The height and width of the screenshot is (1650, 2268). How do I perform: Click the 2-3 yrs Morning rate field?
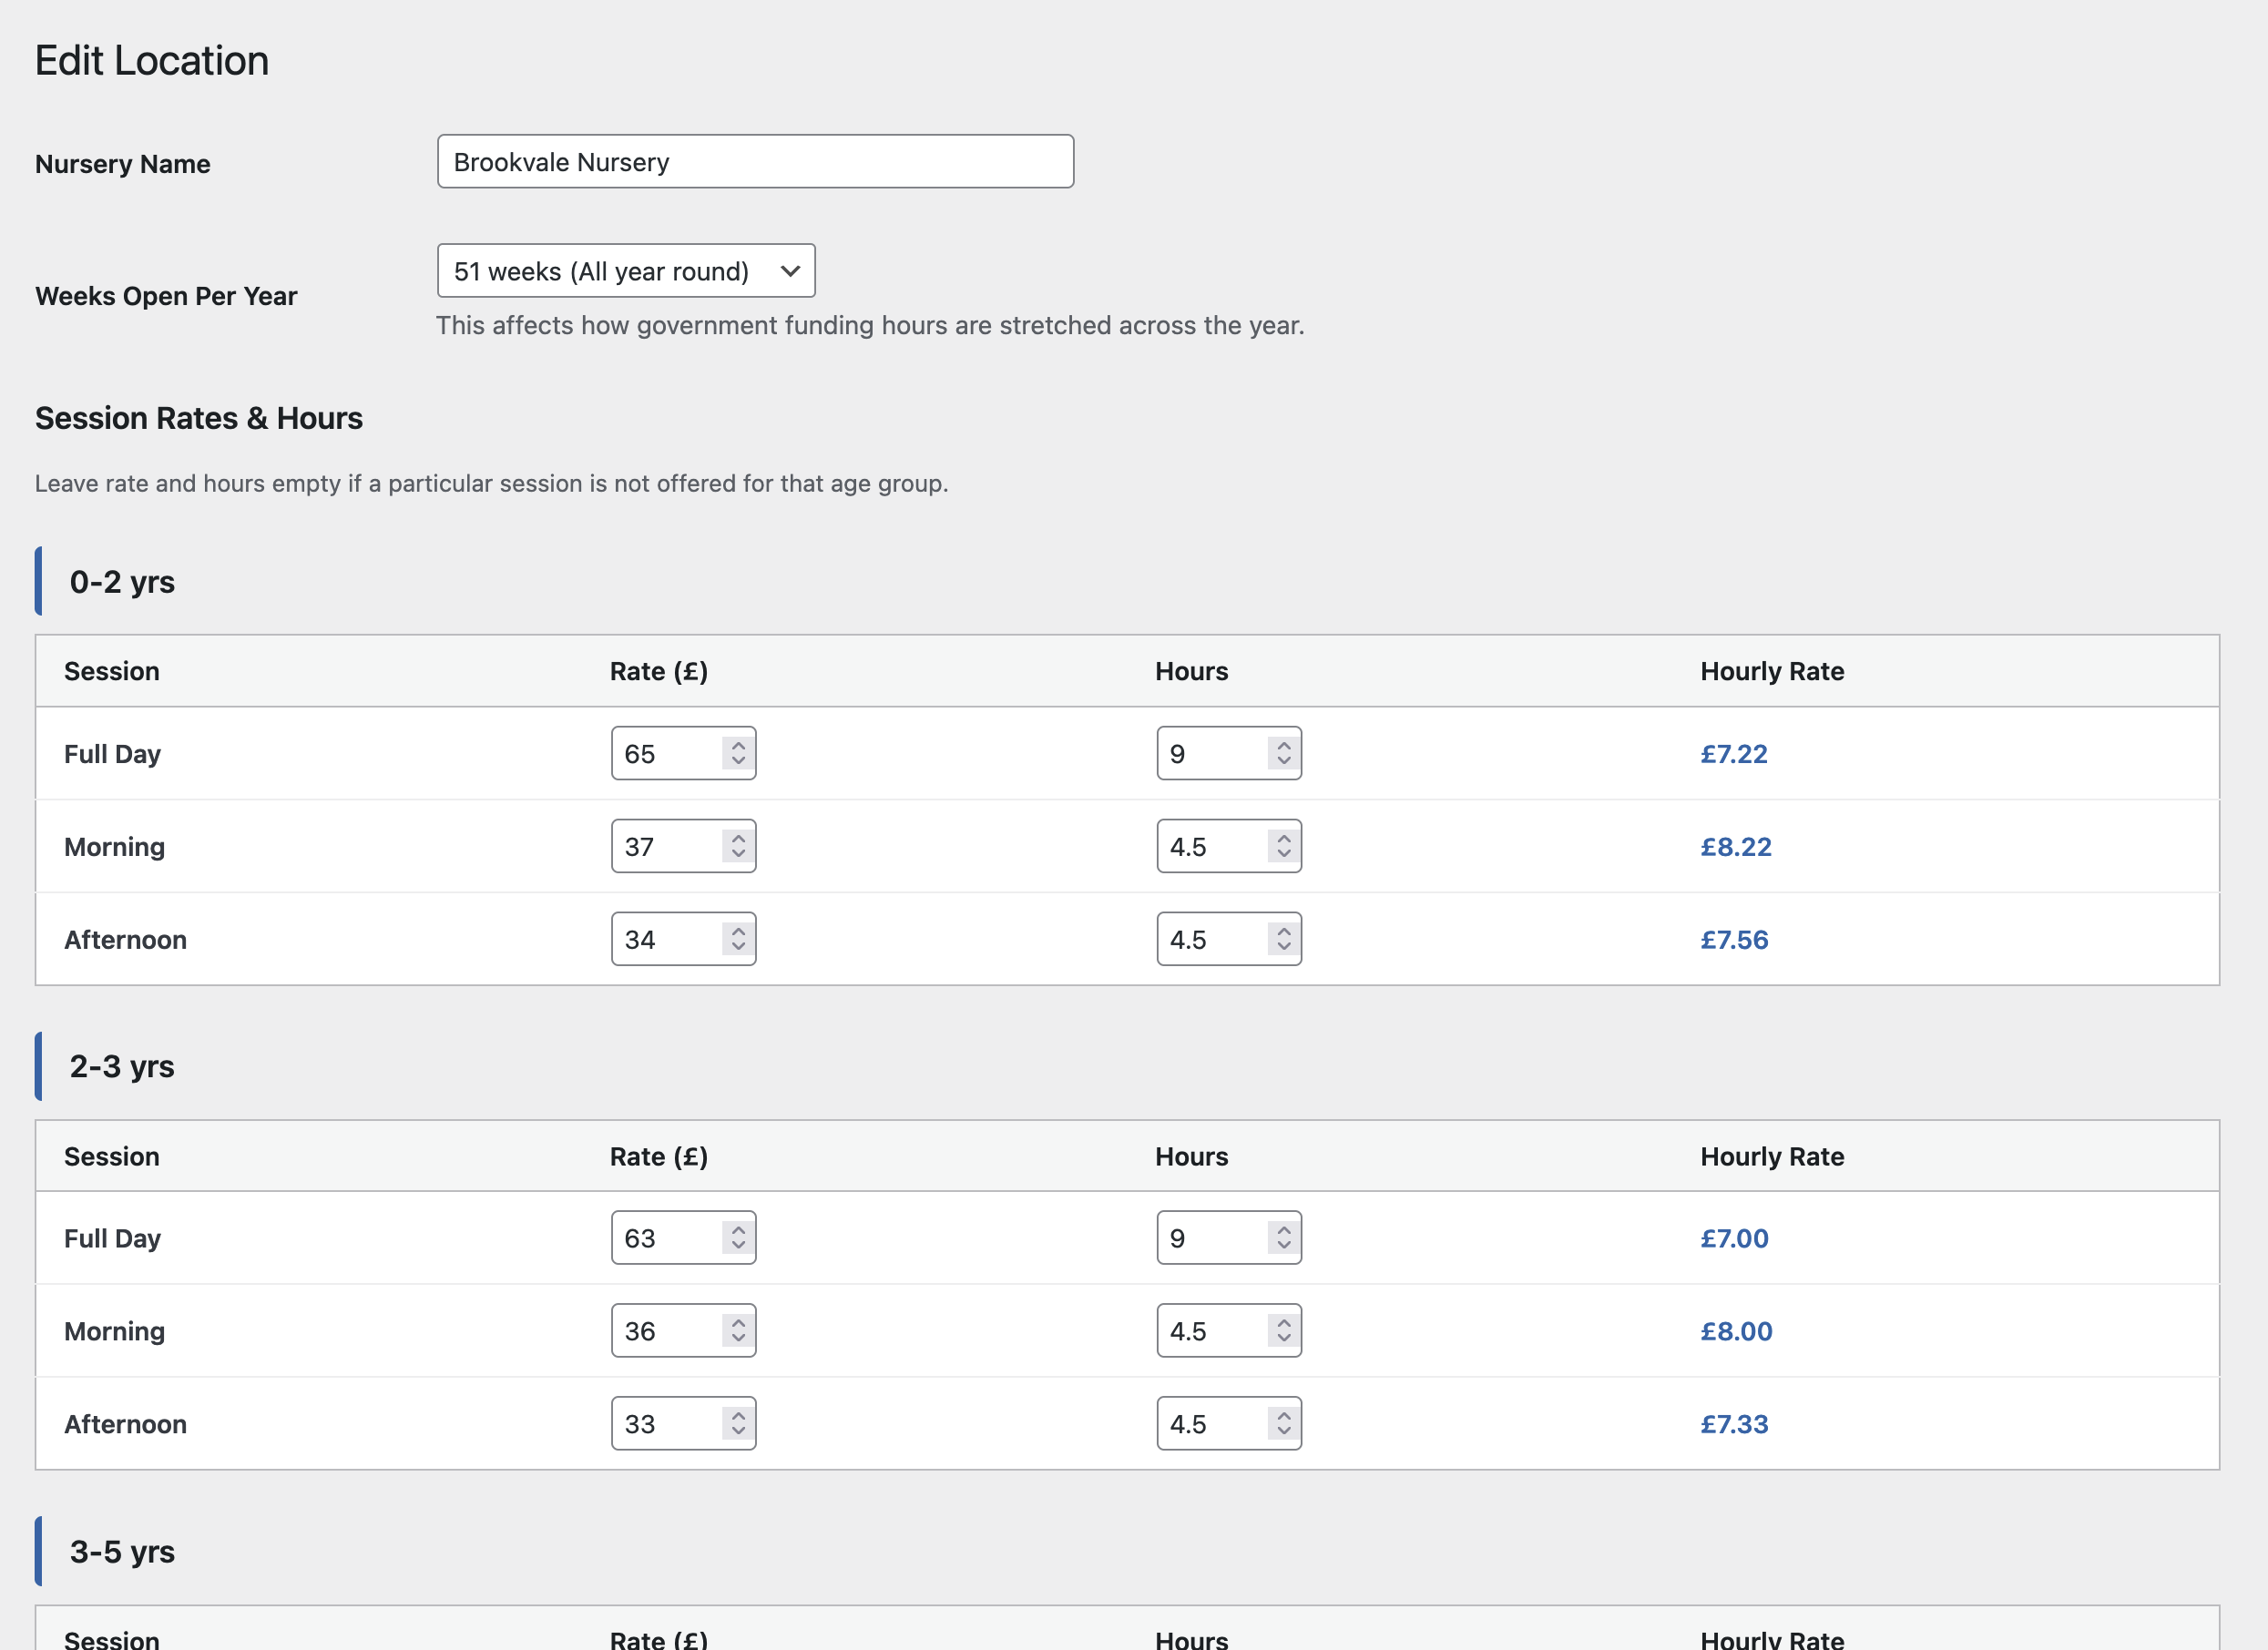pyautogui.click(x=665, y=1332)
